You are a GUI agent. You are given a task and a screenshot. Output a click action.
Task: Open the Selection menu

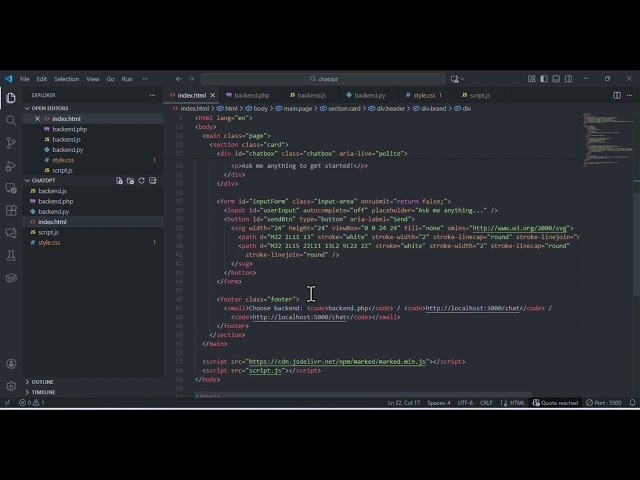pyautogui.click(x=66, y=78)
